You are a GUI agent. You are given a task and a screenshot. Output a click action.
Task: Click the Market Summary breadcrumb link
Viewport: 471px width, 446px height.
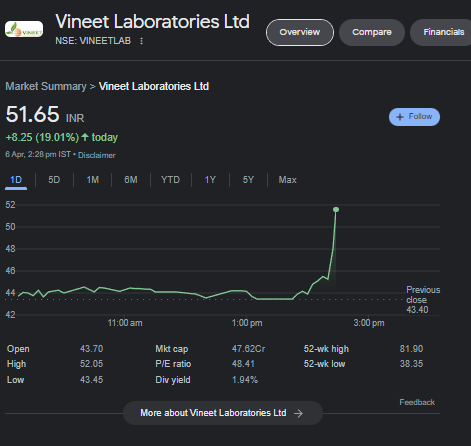46,86
